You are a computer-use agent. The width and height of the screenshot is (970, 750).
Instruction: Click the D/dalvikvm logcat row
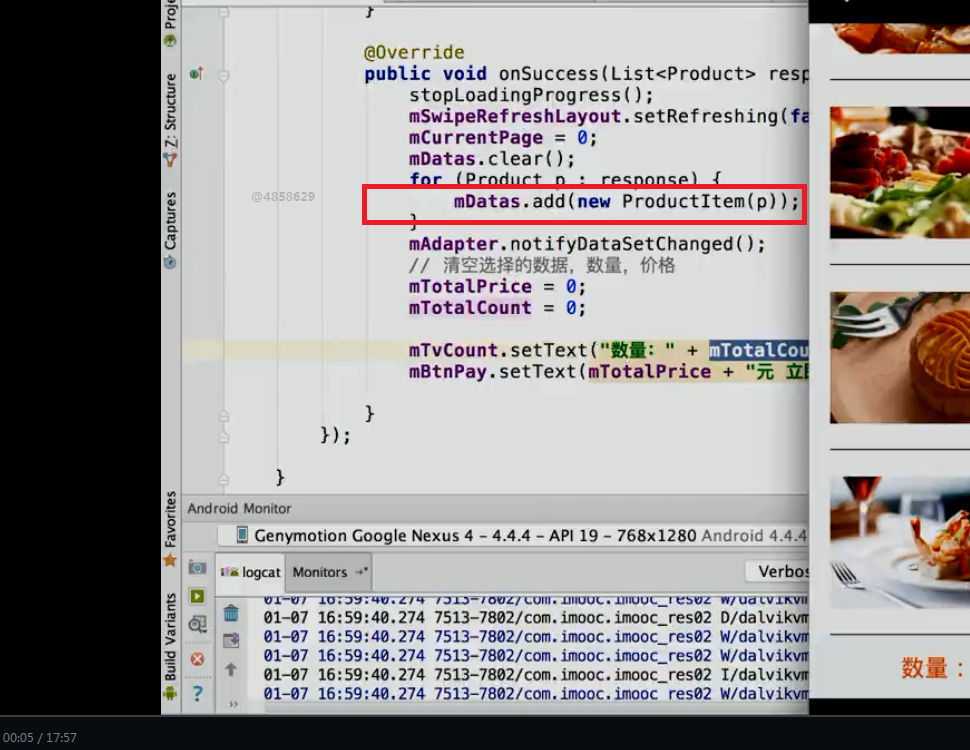(x=536, y=618)
